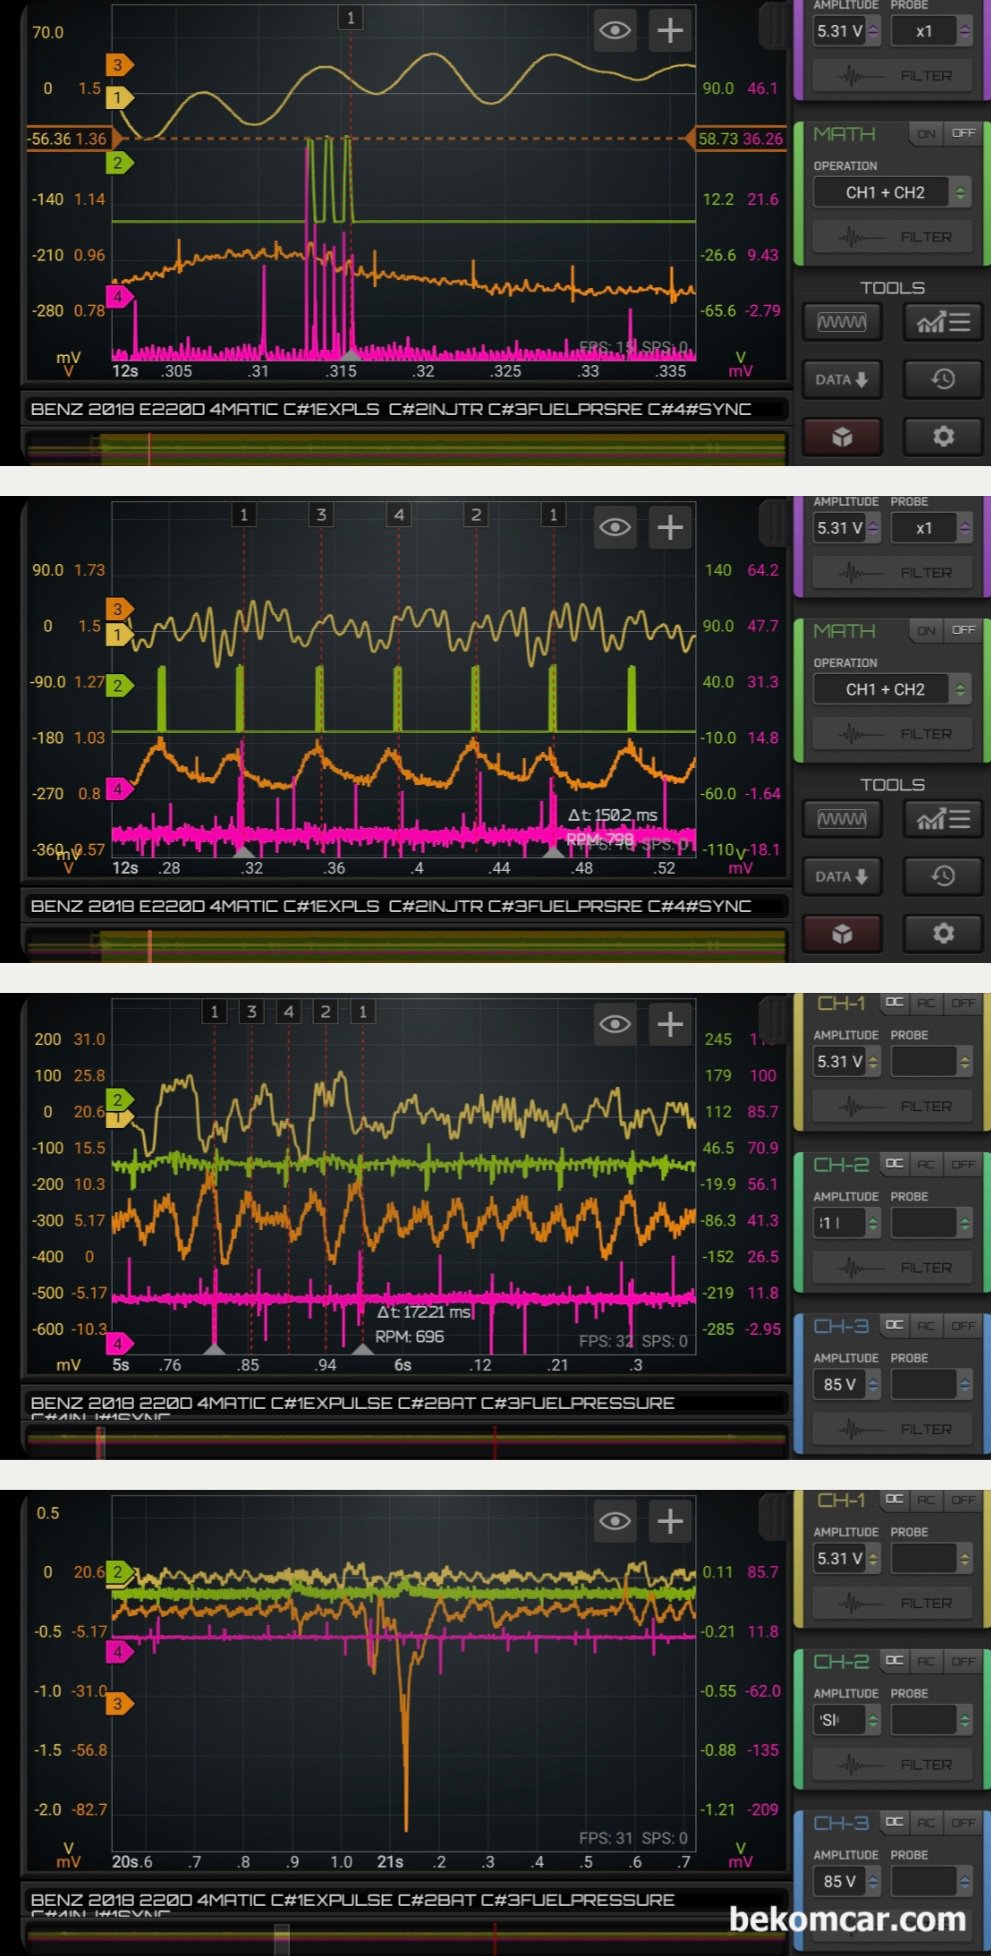Viewport: 991px width, 1956px height.
Task: Click the plus icon in the first scope capture
Action: click(670, 30)
